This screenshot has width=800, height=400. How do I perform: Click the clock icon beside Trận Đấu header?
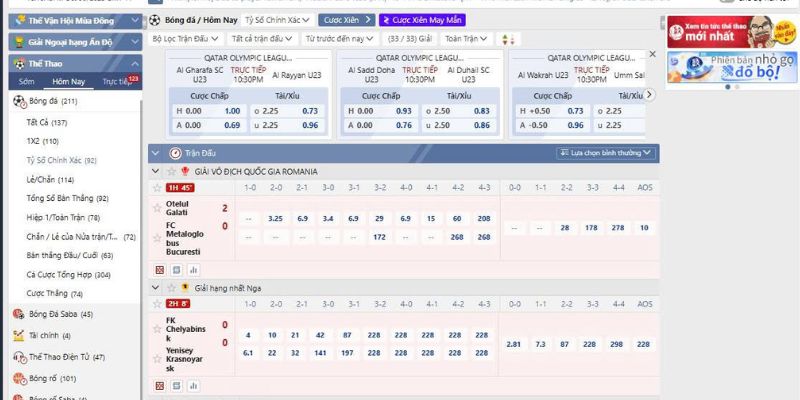tap(175, 153)
